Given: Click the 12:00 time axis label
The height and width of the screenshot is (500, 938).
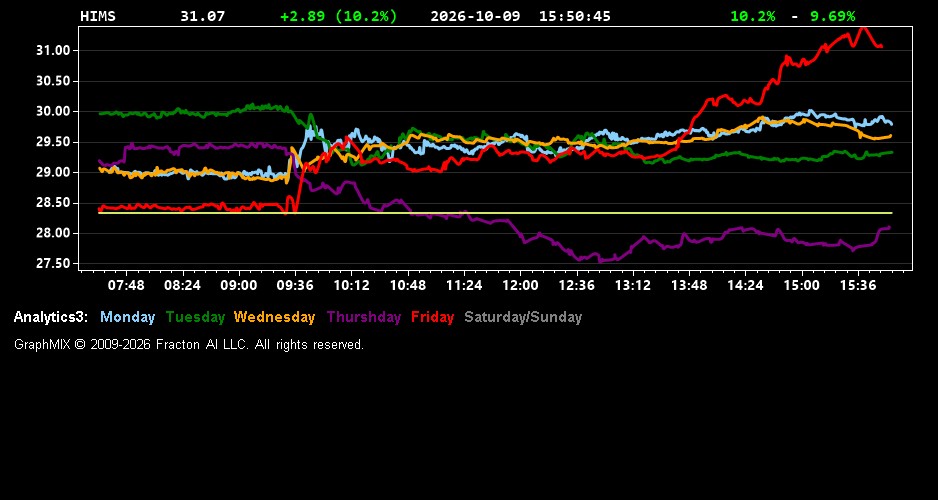Looking at the screenshot, I should point(520,285).
